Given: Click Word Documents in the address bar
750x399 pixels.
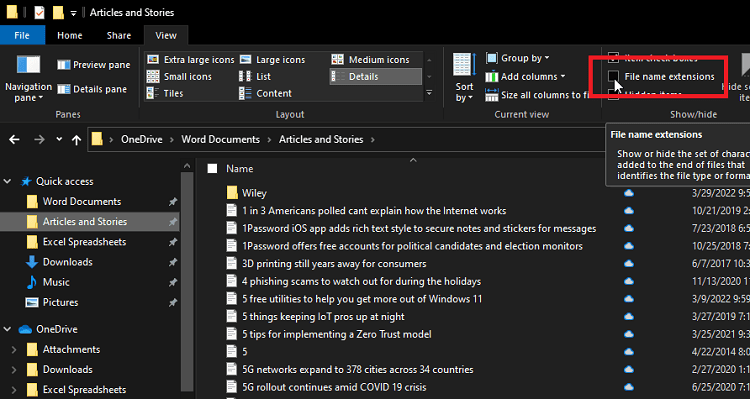Looking at the screenshot, I should tap(221, 139).
